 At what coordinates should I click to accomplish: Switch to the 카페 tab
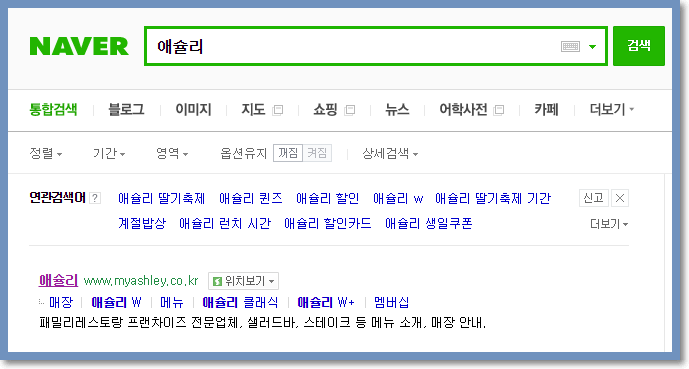pyautogui.click(x=546, y=109)
